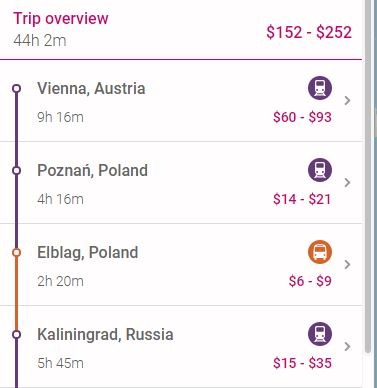Expand the Elblag, Poland leg chevron
This screenshot has width=377, height=388.
tap(347, 264)
